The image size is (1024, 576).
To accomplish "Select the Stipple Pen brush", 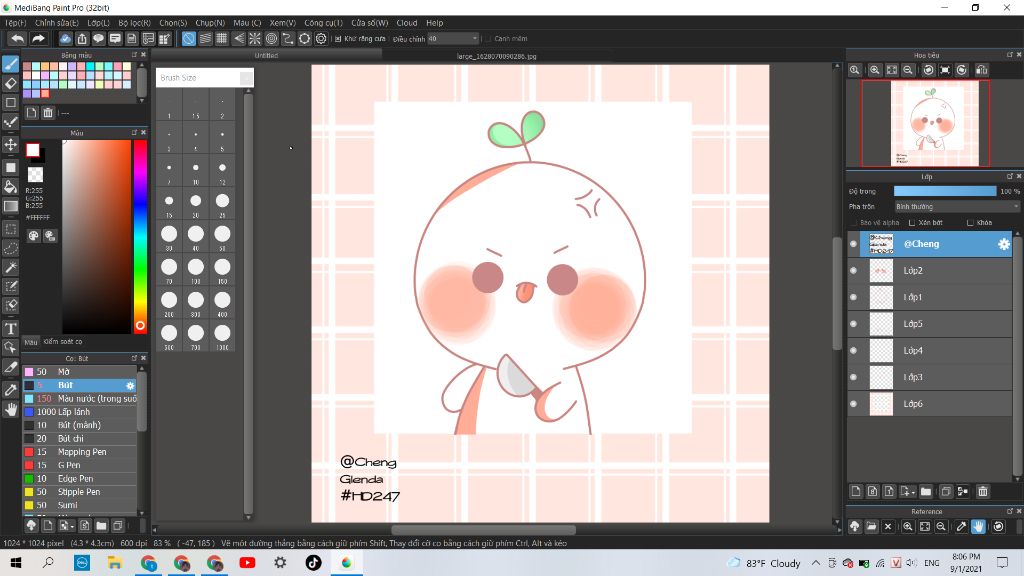I will (x=80, y=492).
